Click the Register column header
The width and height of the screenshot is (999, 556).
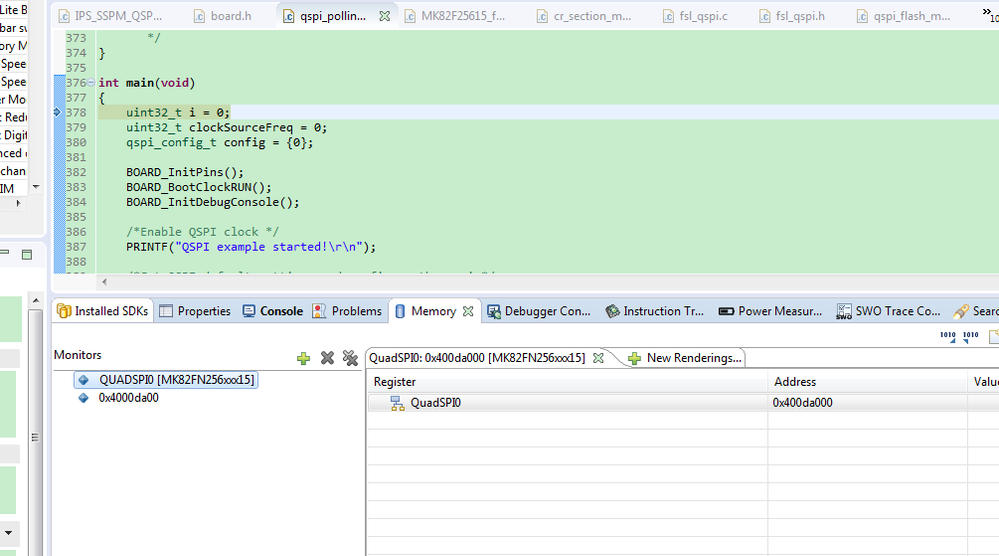567,381
